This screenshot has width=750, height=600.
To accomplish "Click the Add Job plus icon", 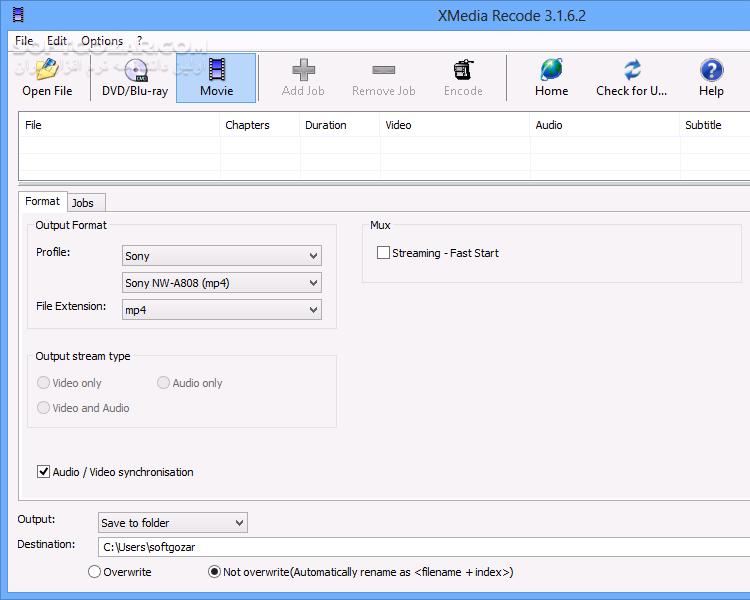I will (x=303, y=78).
